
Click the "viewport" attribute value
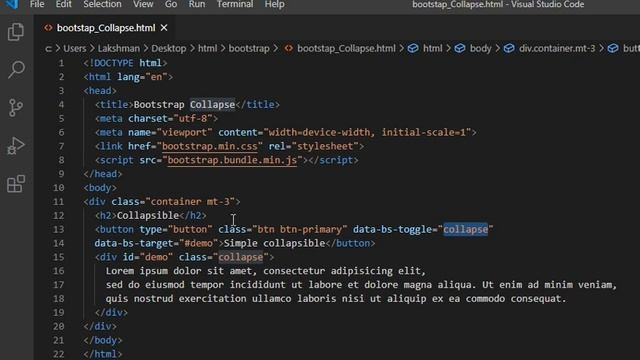pyautogui.click(x=184, y=132)
